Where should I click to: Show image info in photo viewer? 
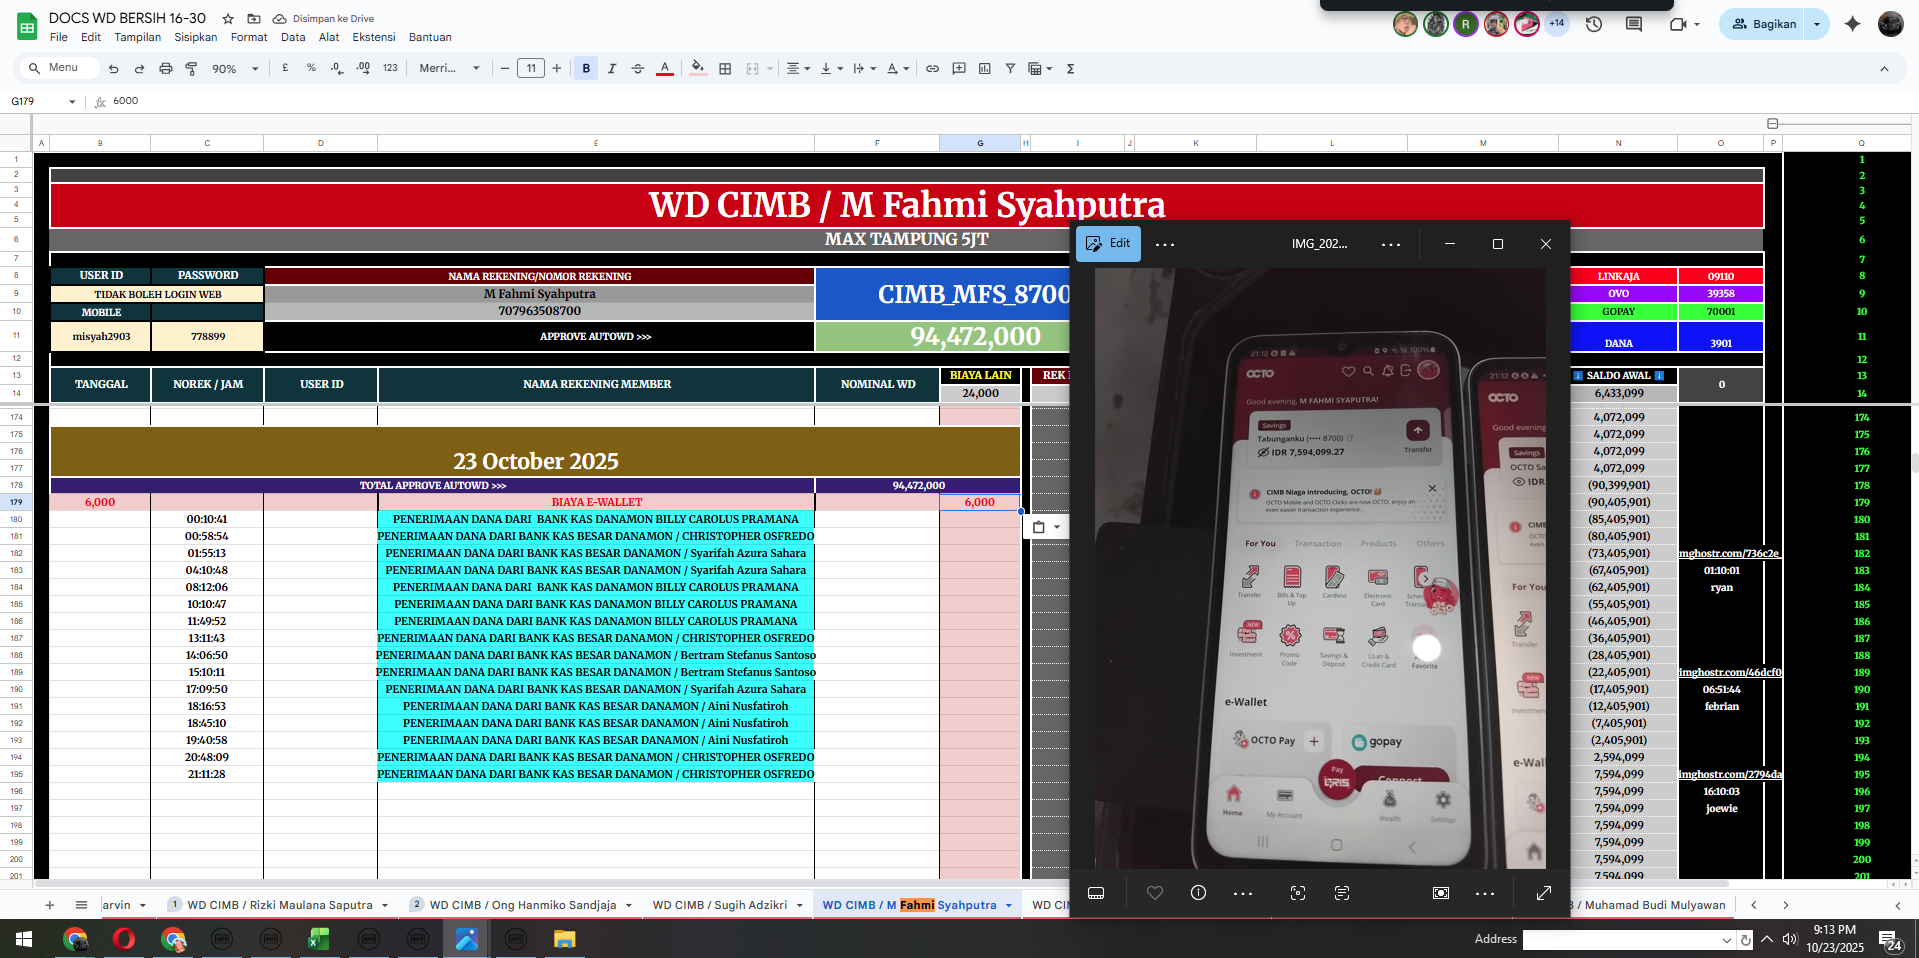tap(1198, 893)
